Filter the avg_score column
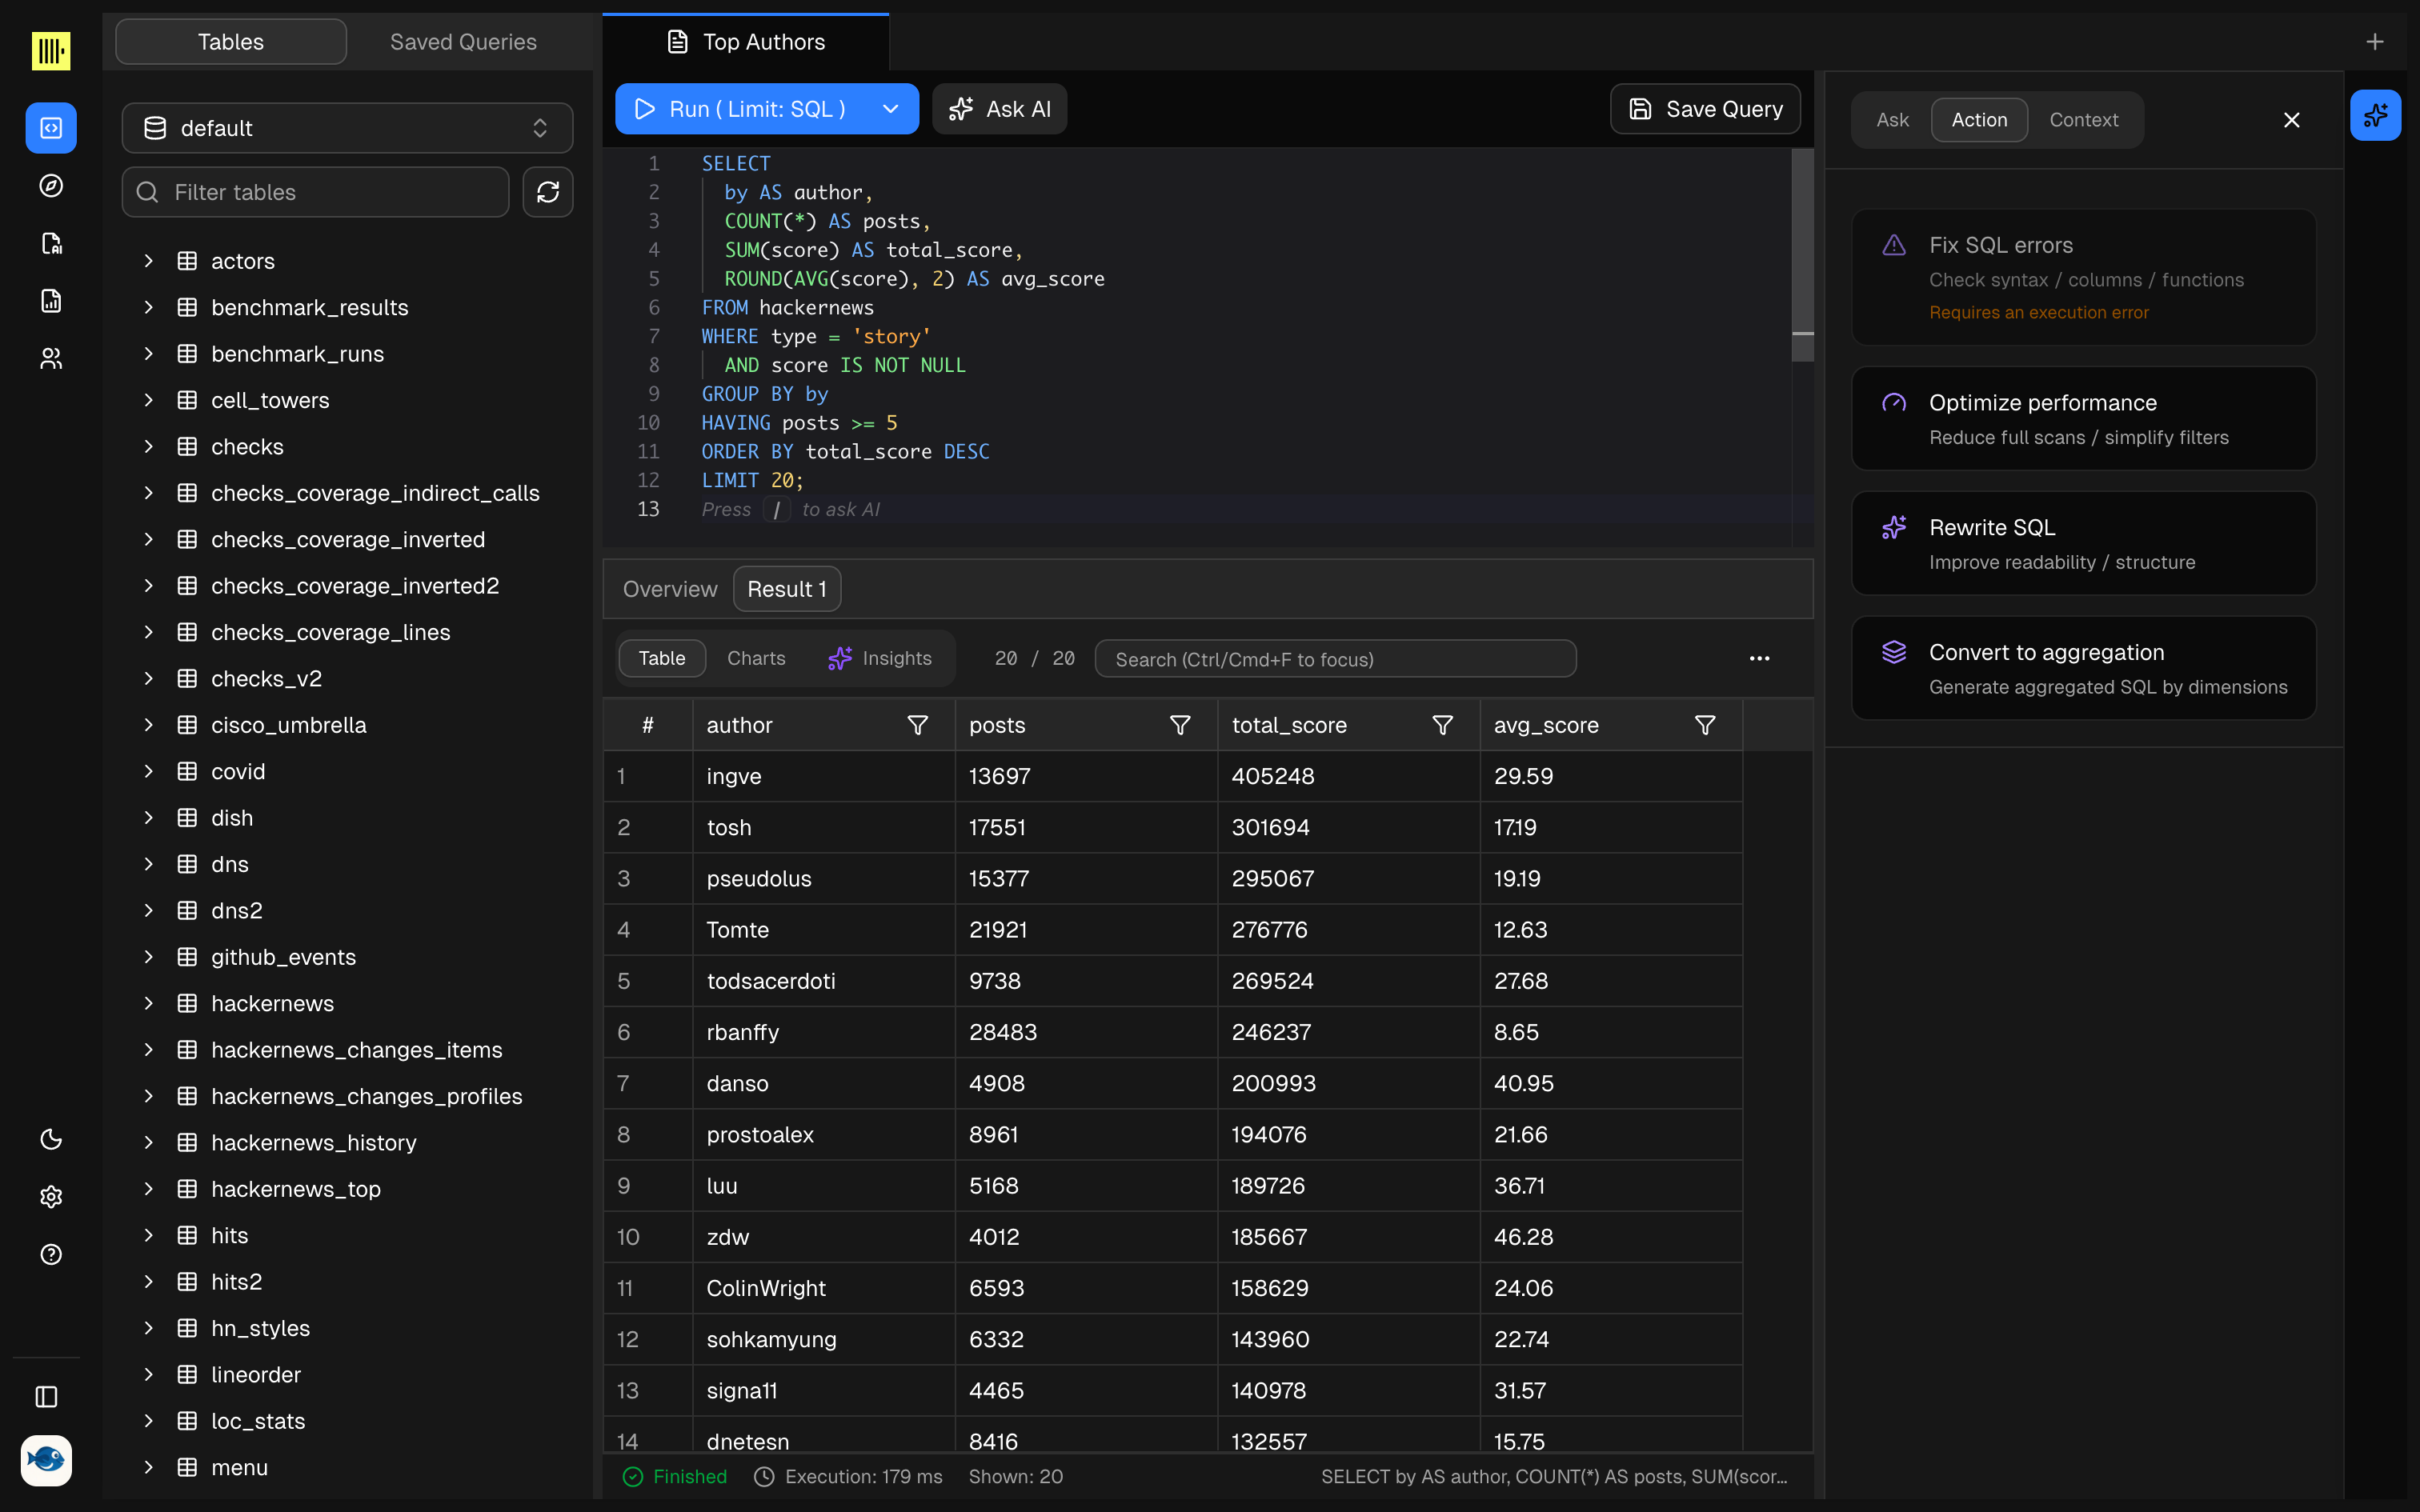 click(x=1705, y=725)
